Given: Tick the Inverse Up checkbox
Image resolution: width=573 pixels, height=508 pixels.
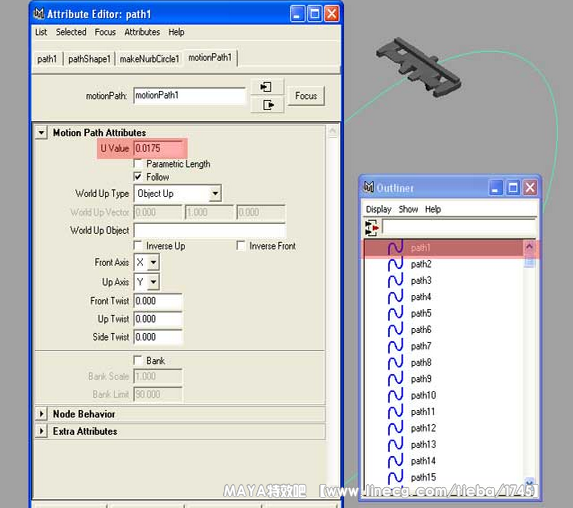Looking at the screenshot, I should (138, 245).
